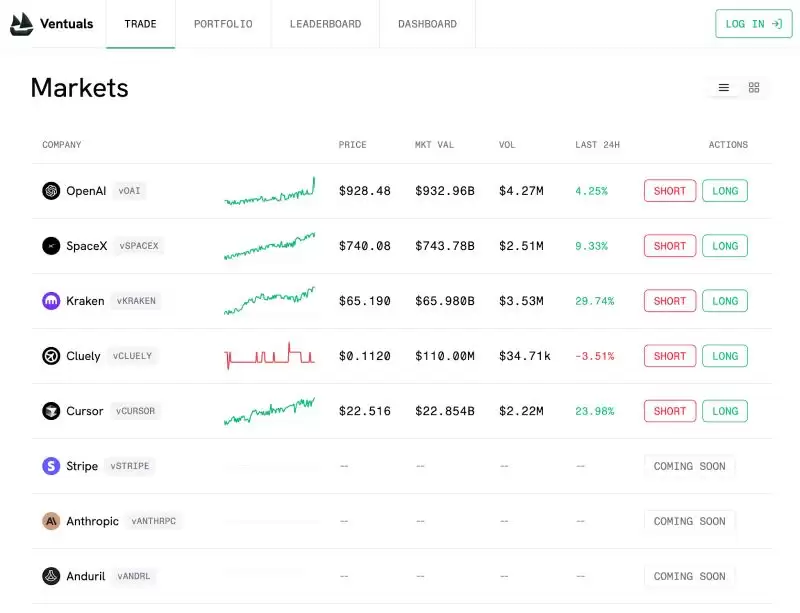Click the Log In button

click(754, 24)
